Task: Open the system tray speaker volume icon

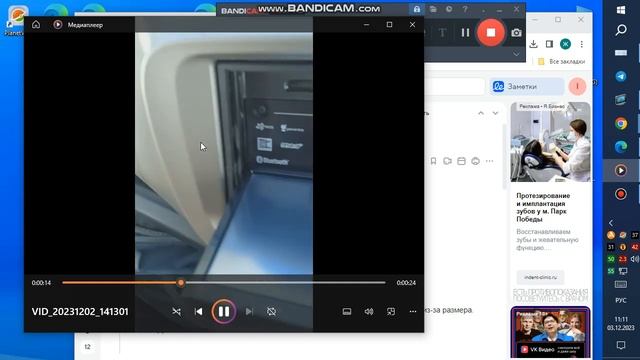Action: 635,259
